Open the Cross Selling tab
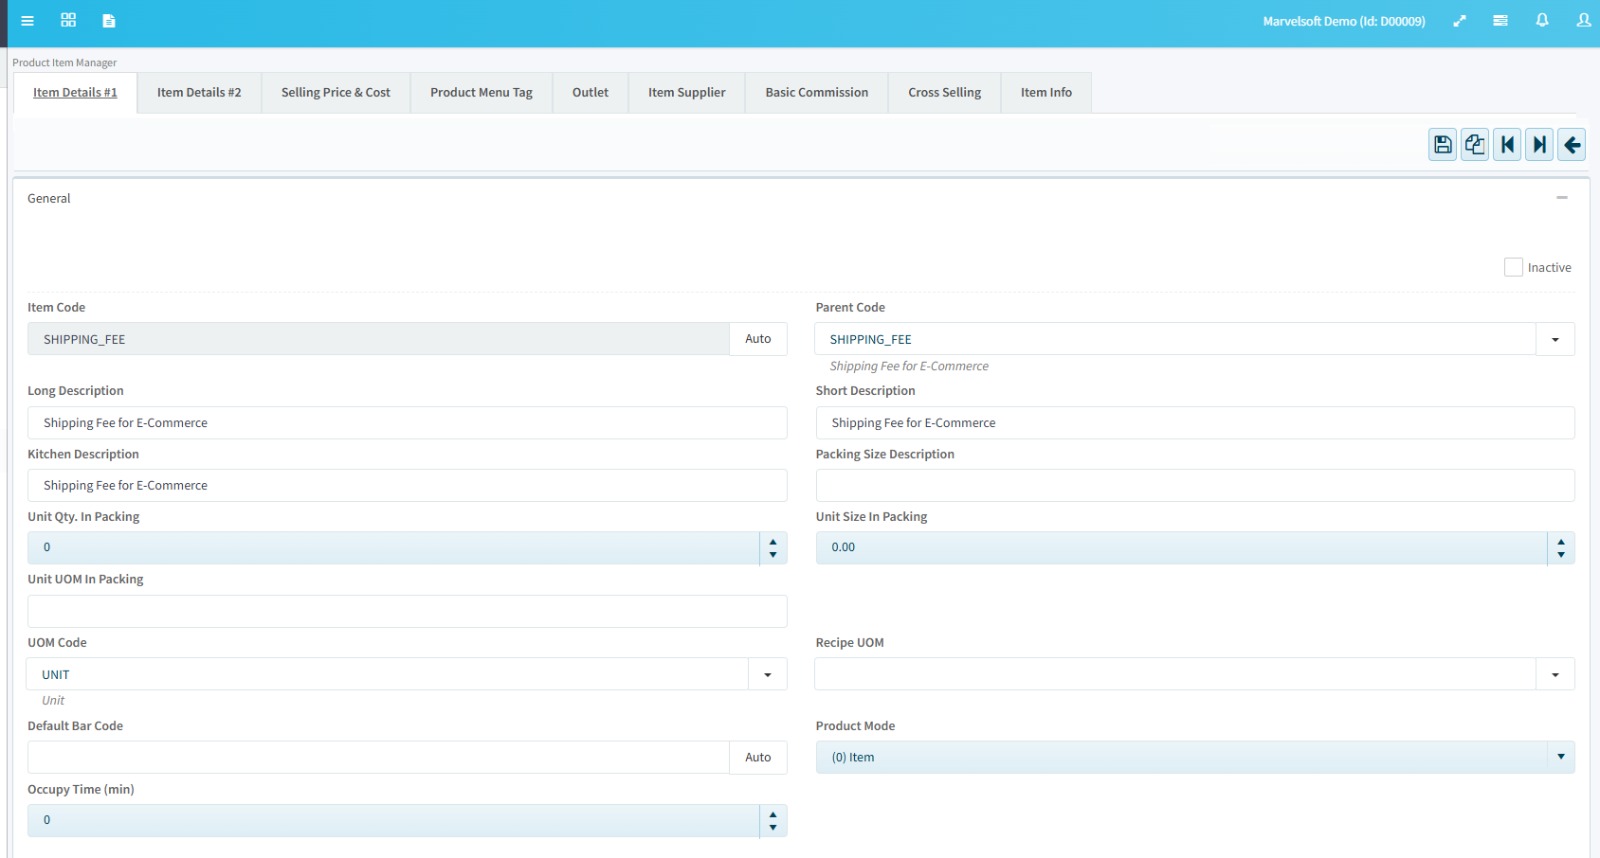 click(945, 92)
